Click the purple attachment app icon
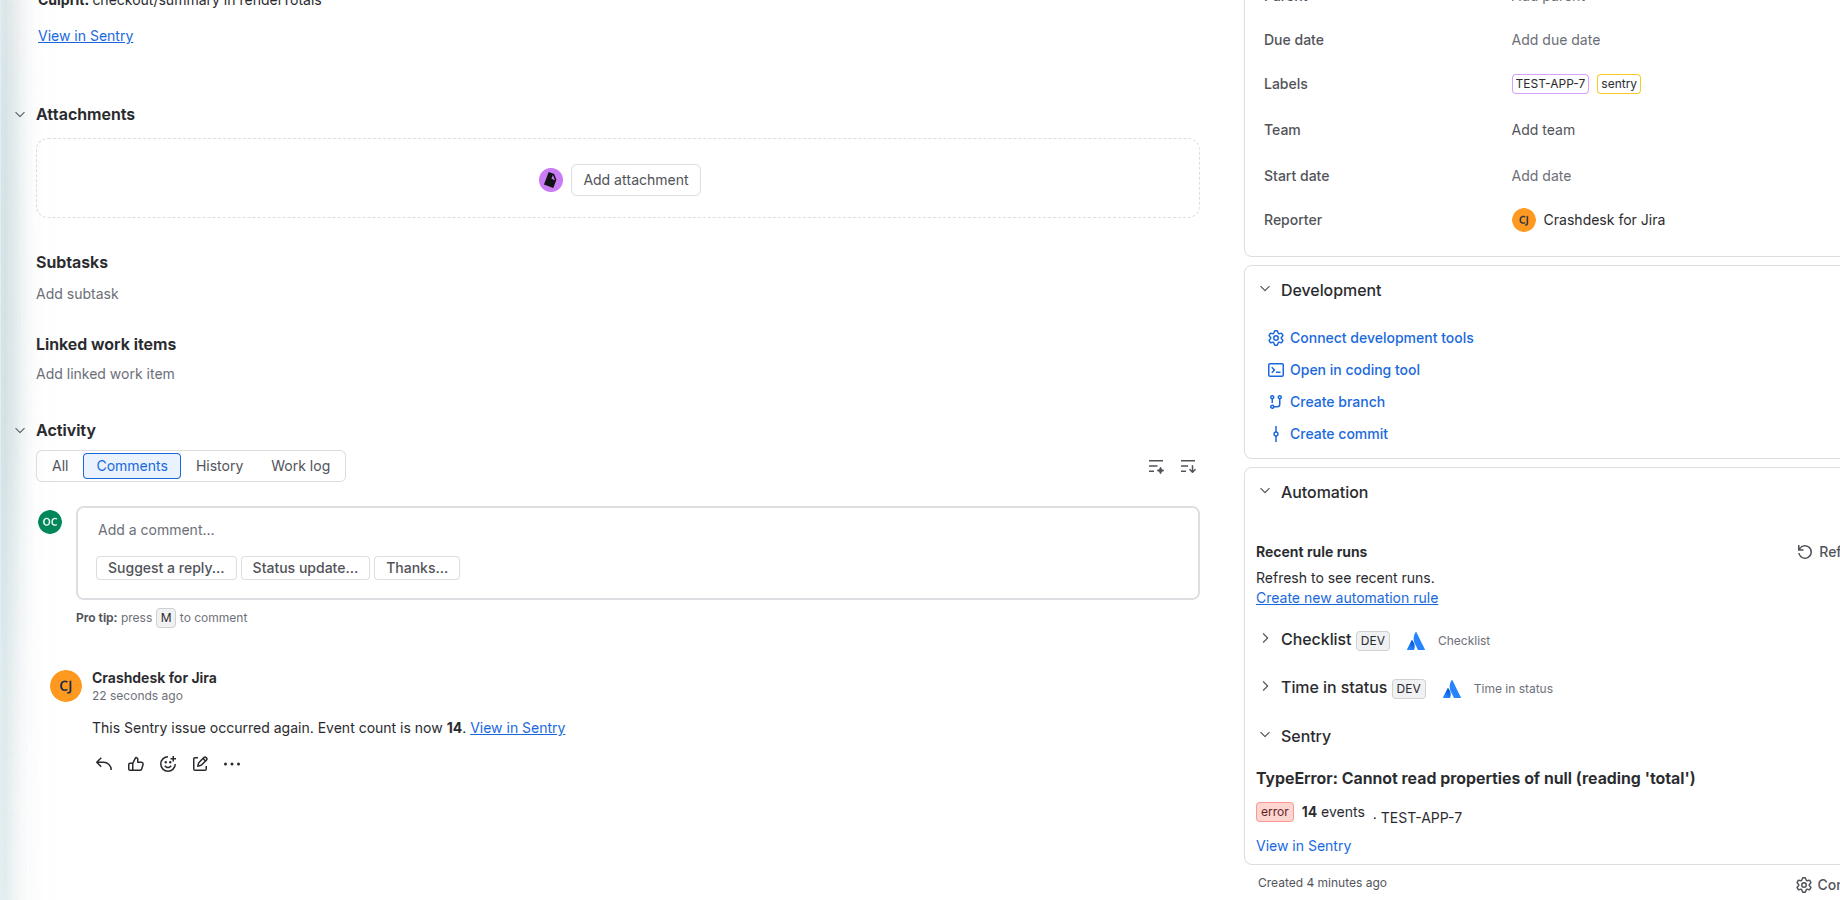1840x900 pixels. (x=551, y=180)
